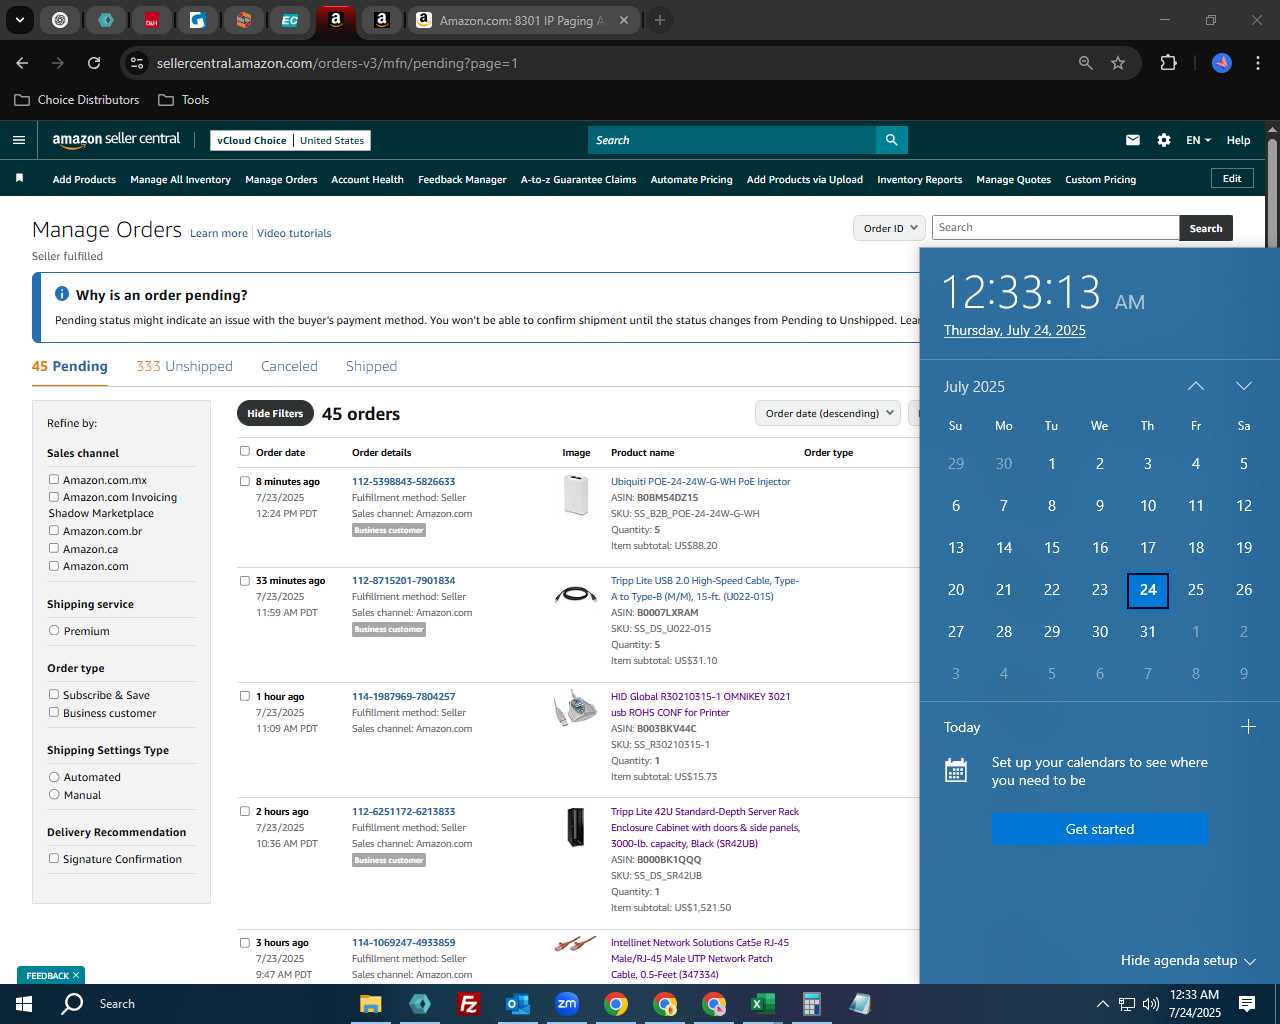Open the Windows notification center icon
Image resolution: width=1280 pixels, height=1024 pixels.
pyautogui.click(x=1247, y=1004)
